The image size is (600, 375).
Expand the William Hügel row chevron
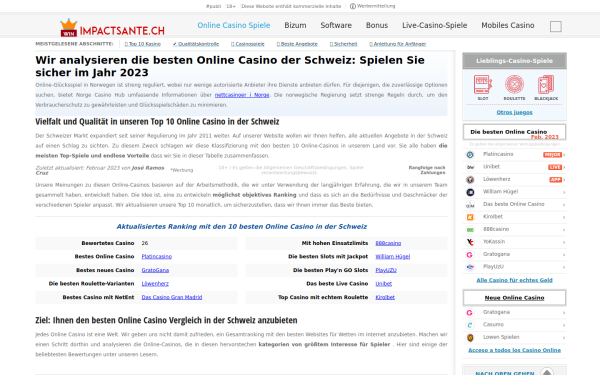(564, 192)
